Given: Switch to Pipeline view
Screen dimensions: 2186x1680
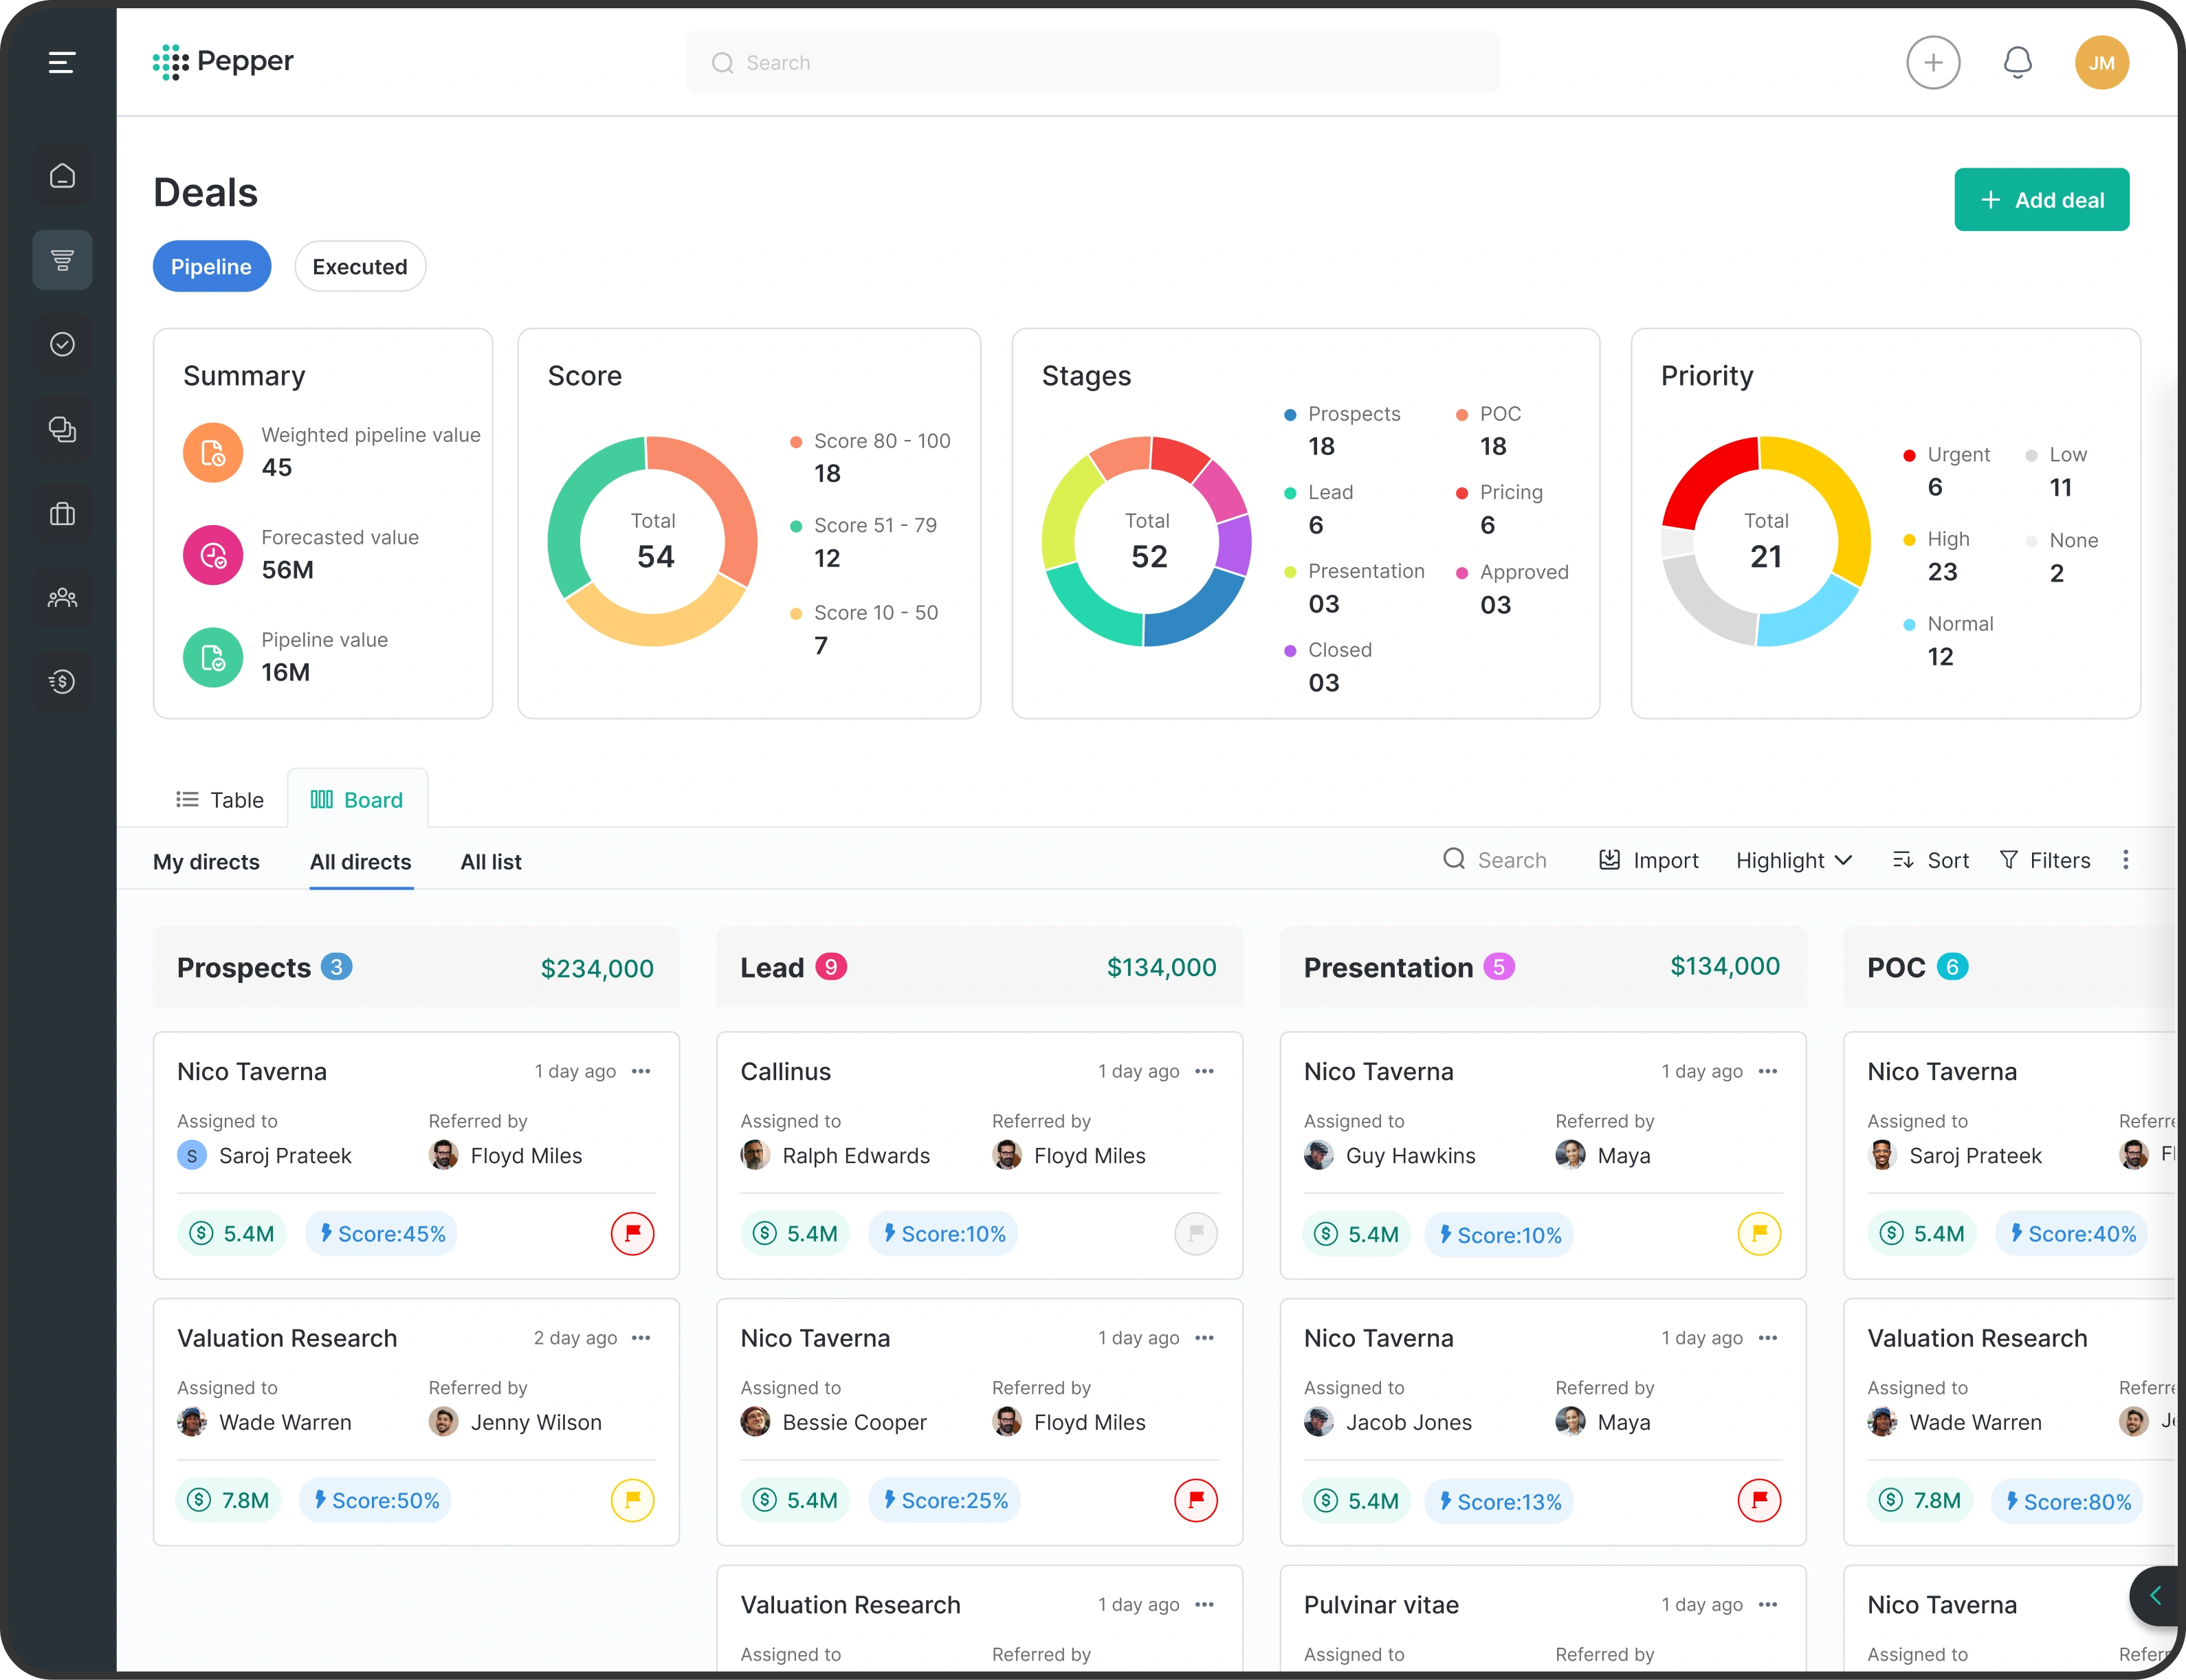Looking at the screenshot, I should click(211, 266).
